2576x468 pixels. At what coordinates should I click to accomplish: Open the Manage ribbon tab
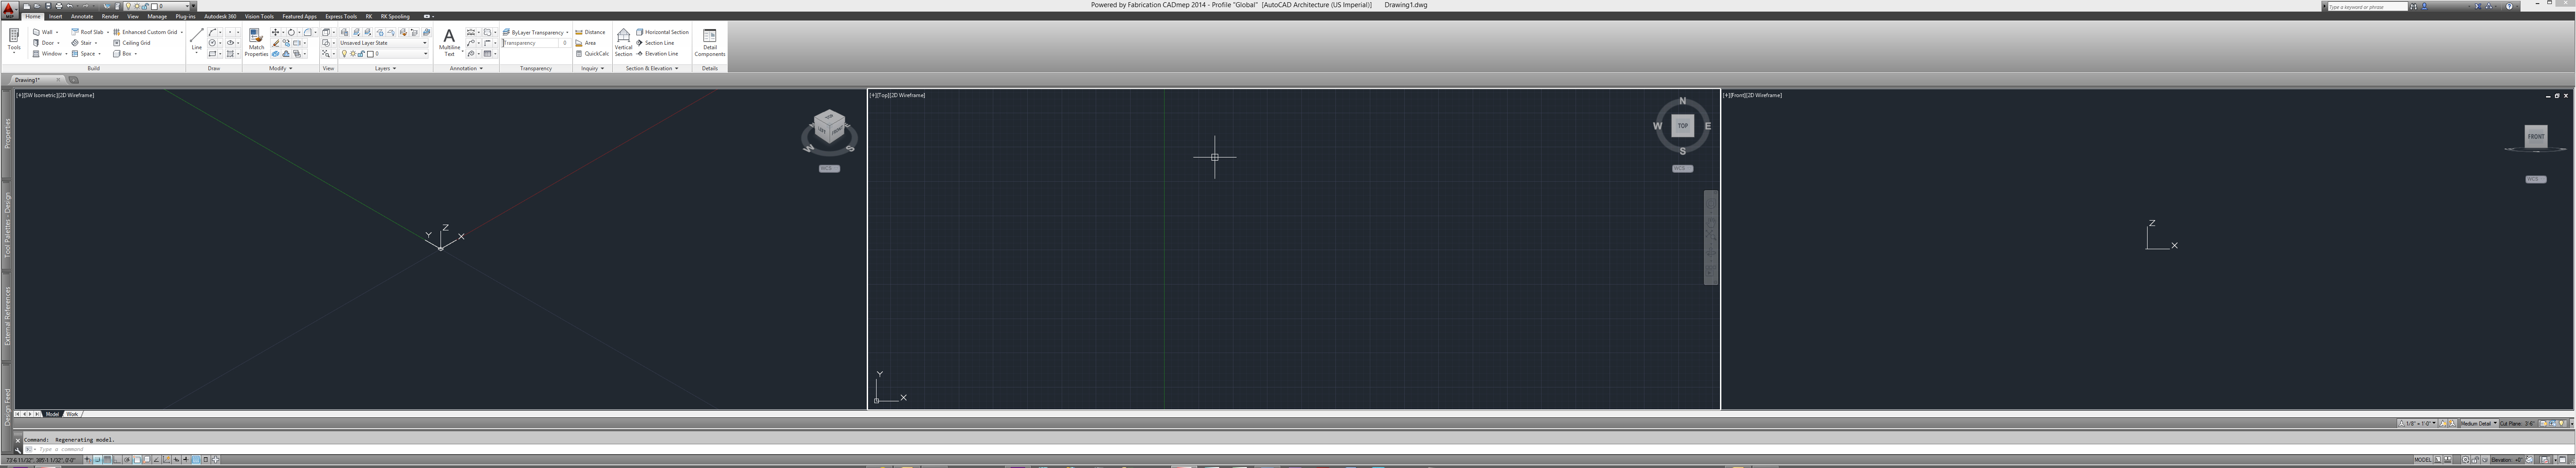click(x=157, y=16)
